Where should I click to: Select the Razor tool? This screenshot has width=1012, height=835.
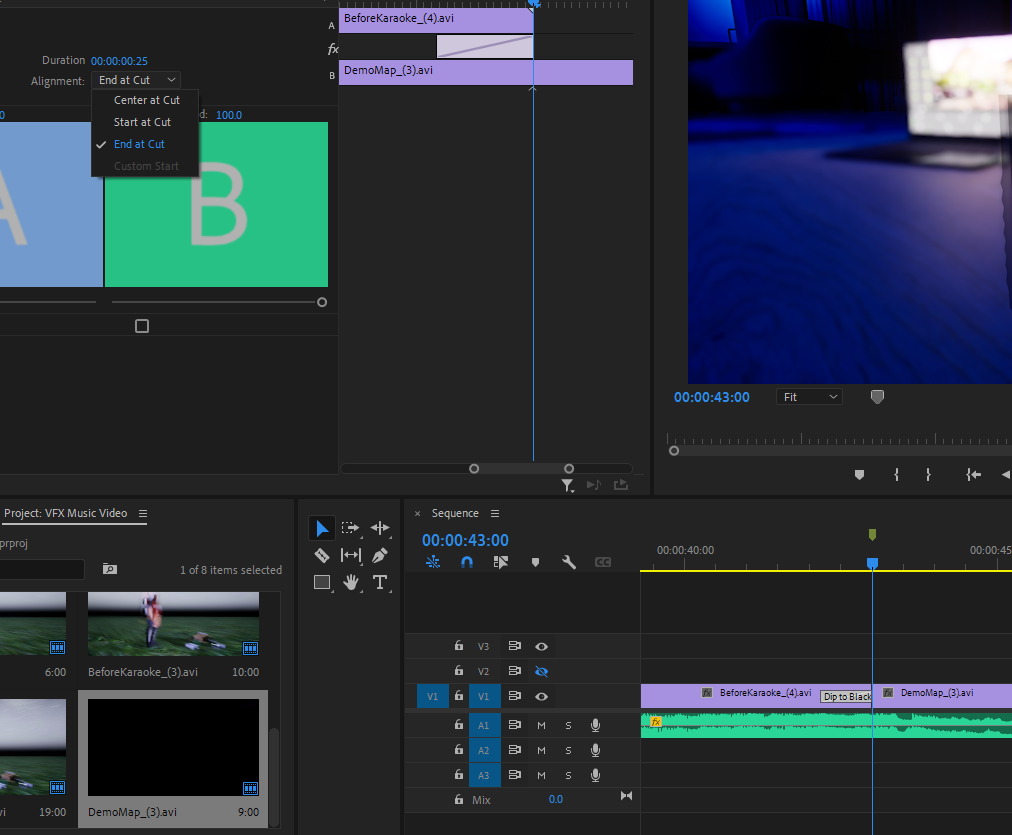[x=321, y=555]
